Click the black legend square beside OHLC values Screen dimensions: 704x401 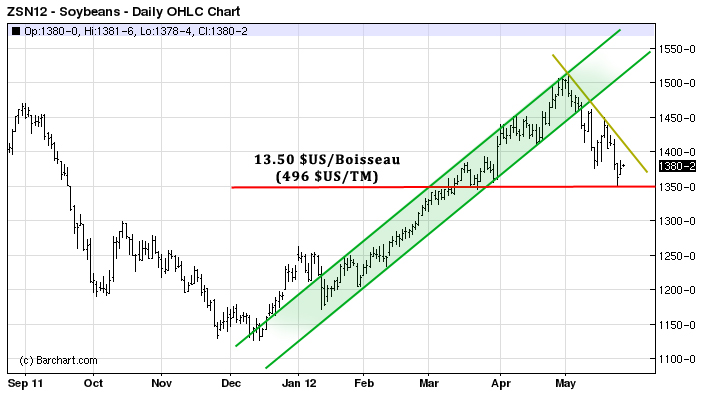tap(15, 32)
